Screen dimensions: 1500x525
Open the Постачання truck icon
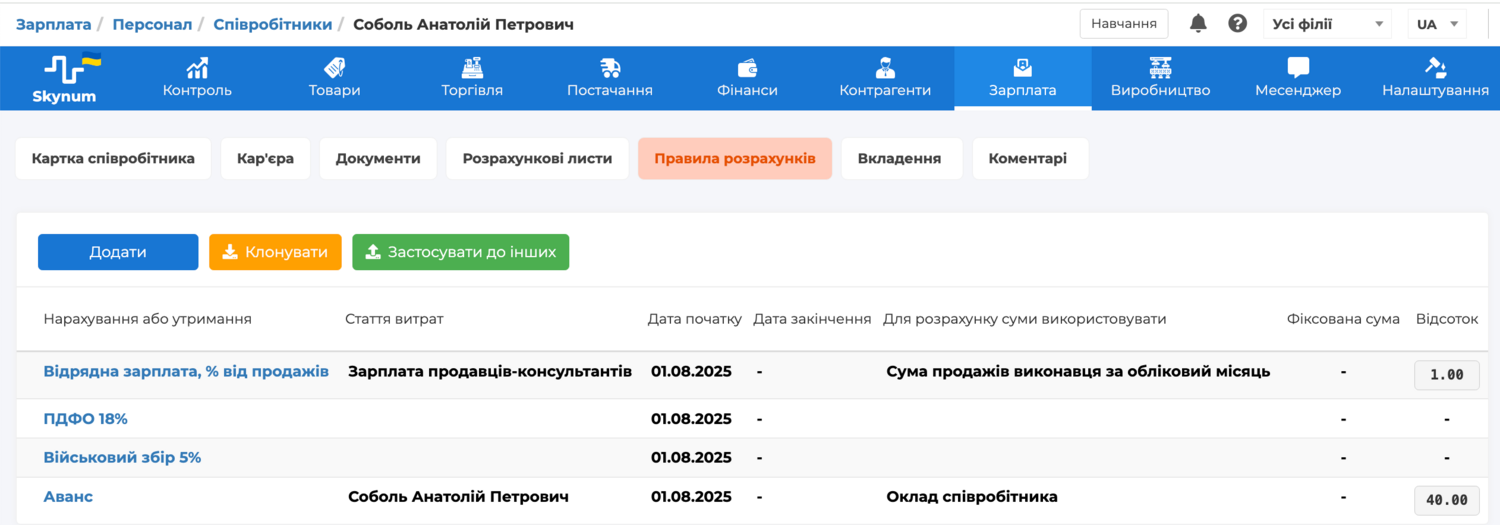(x=609, y=68)
